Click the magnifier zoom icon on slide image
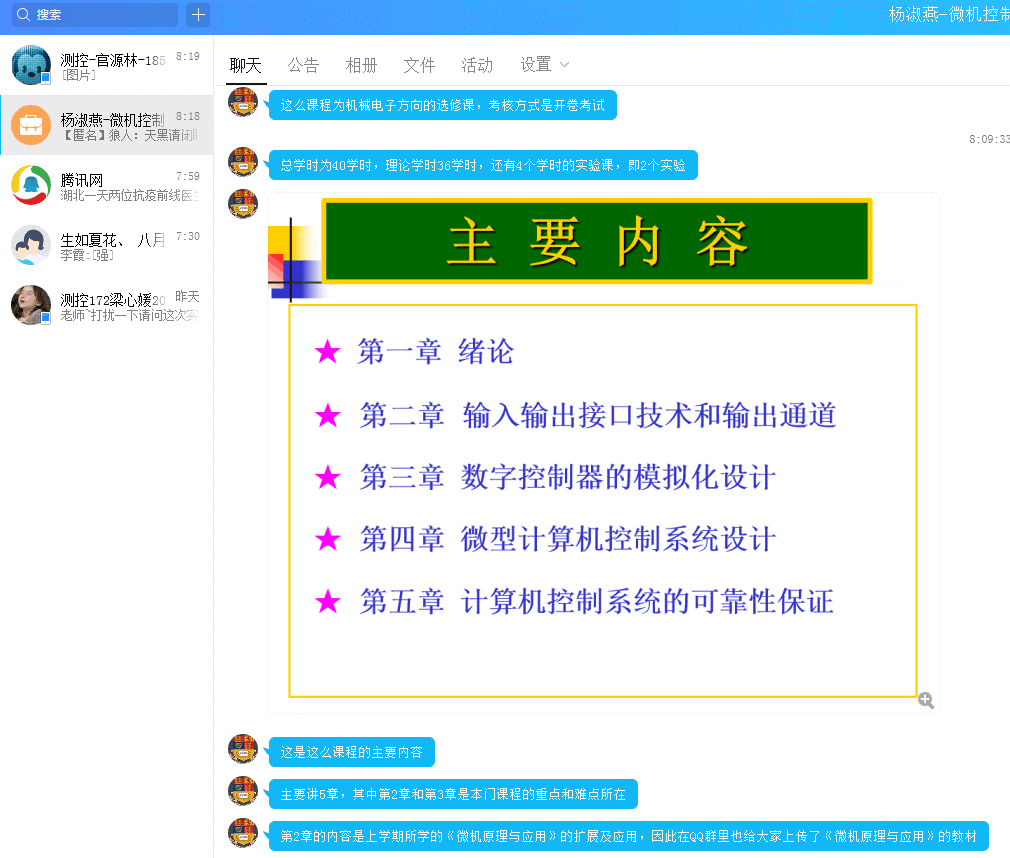Image resolution: width=1010 pixels, height=858 pixels. tap(926, 701)
